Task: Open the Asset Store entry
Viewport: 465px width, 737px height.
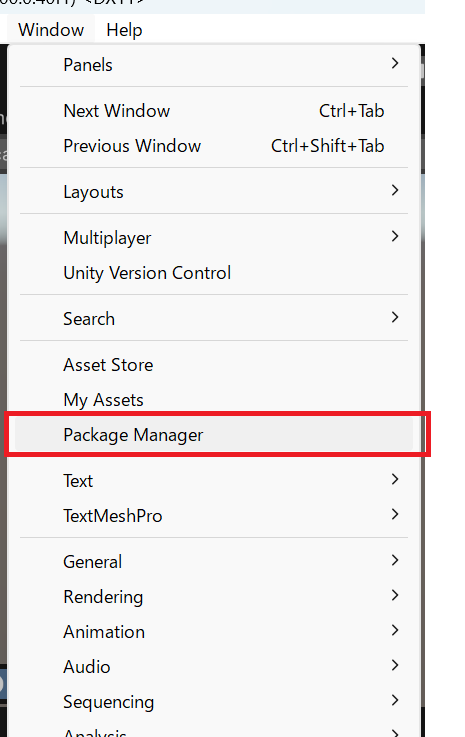Action: (214, 365)
